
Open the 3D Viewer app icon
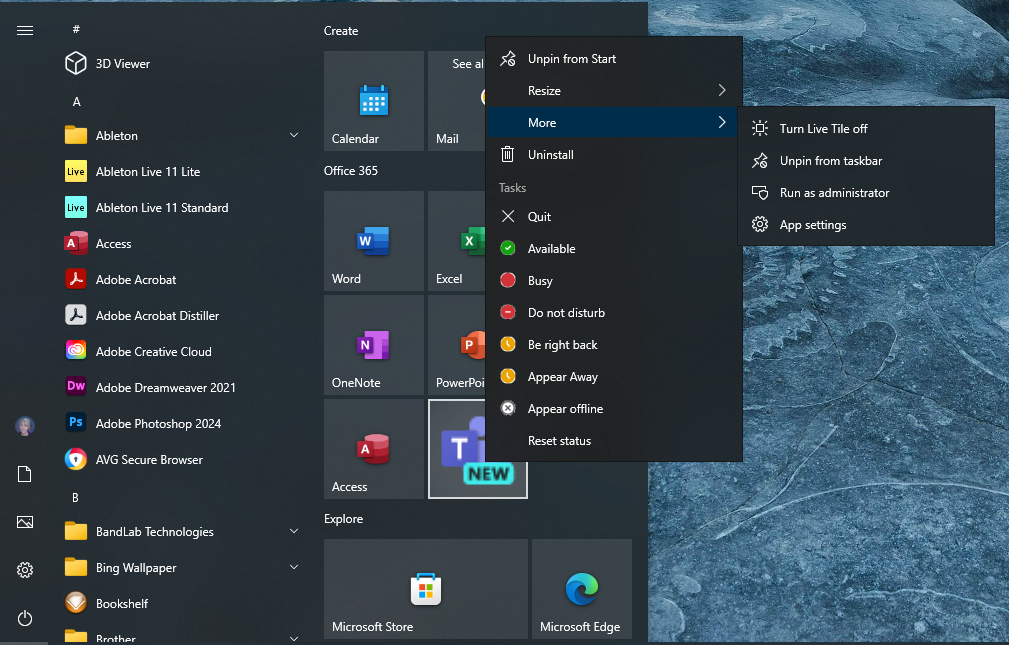[76, 63]
